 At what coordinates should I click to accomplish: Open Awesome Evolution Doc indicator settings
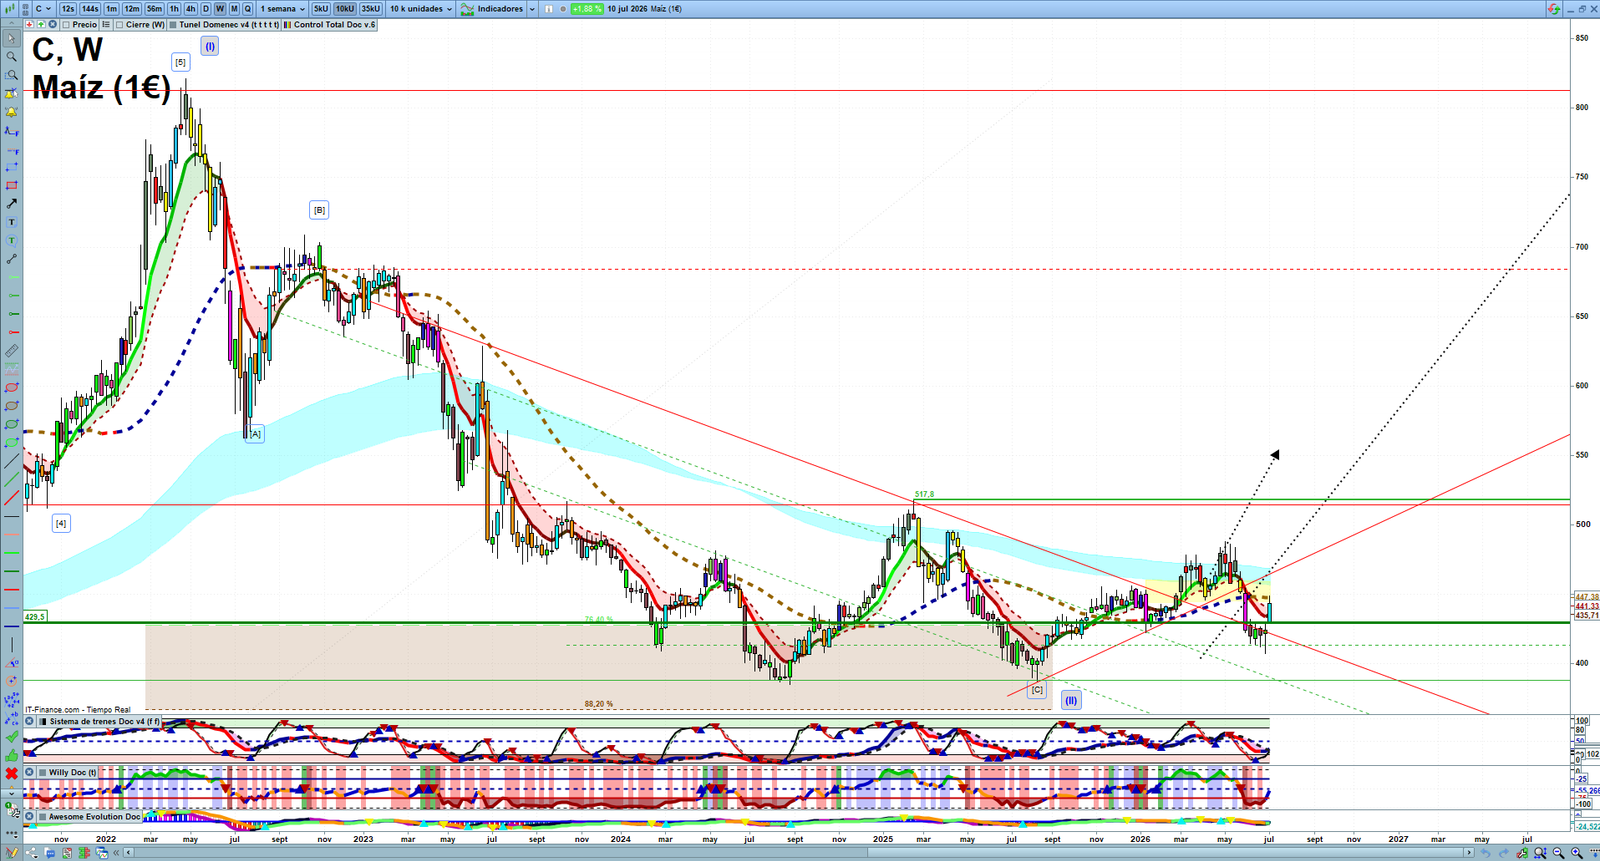(x=90, y=816)
